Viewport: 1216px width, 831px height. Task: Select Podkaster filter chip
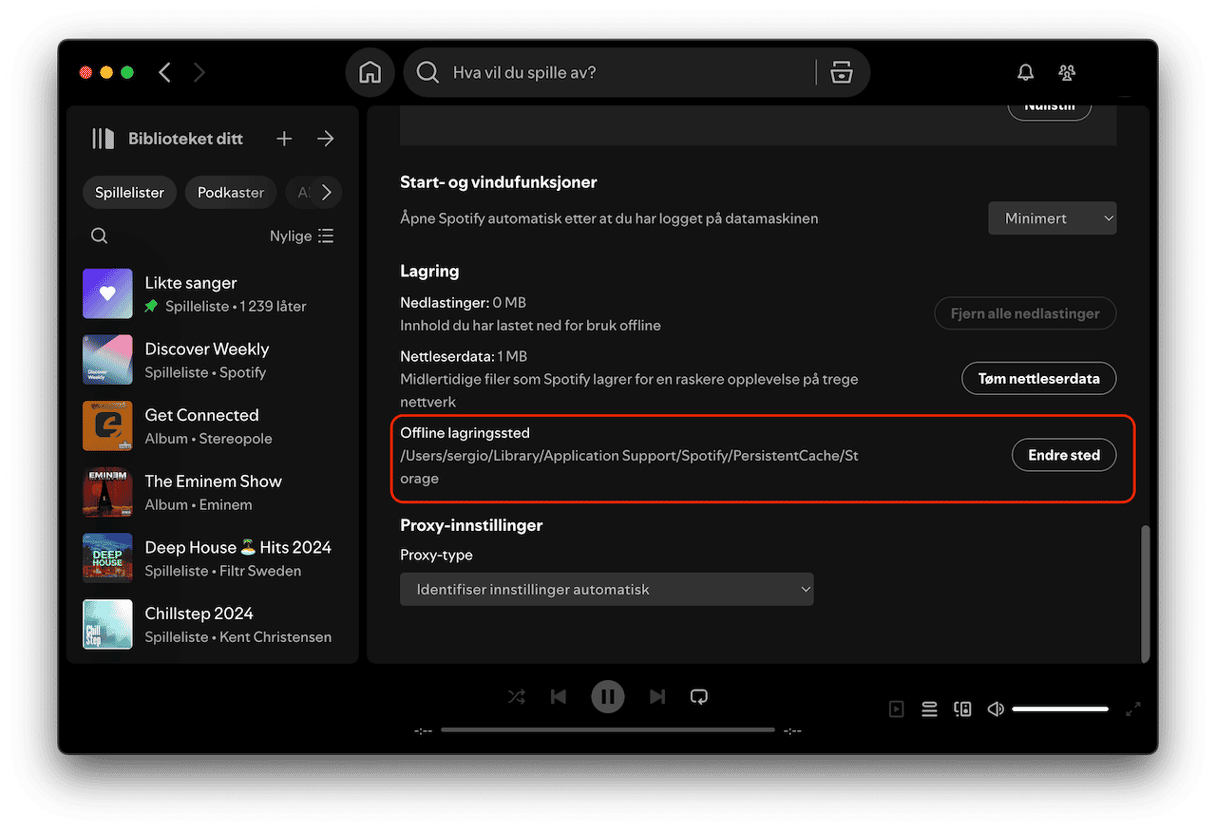point(231,192)
